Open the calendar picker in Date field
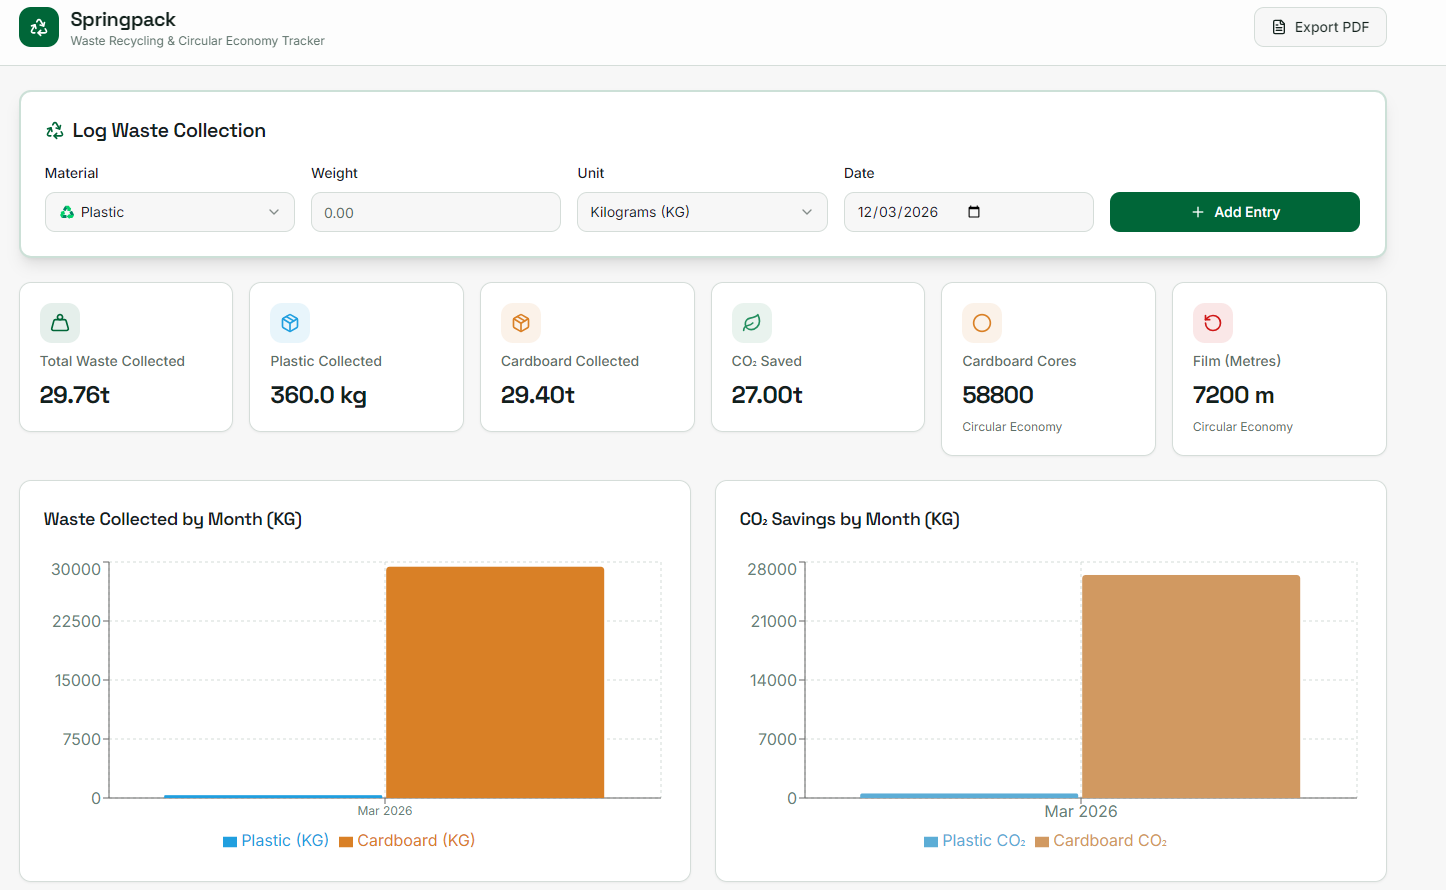The image size is (1446, 890). point(974,212)
